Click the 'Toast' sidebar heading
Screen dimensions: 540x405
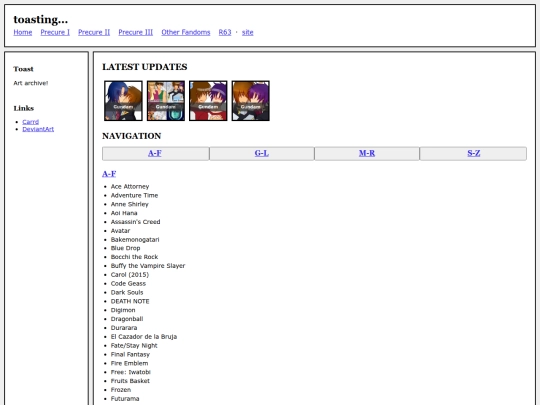pyautogui.click(x=23, y=69)
